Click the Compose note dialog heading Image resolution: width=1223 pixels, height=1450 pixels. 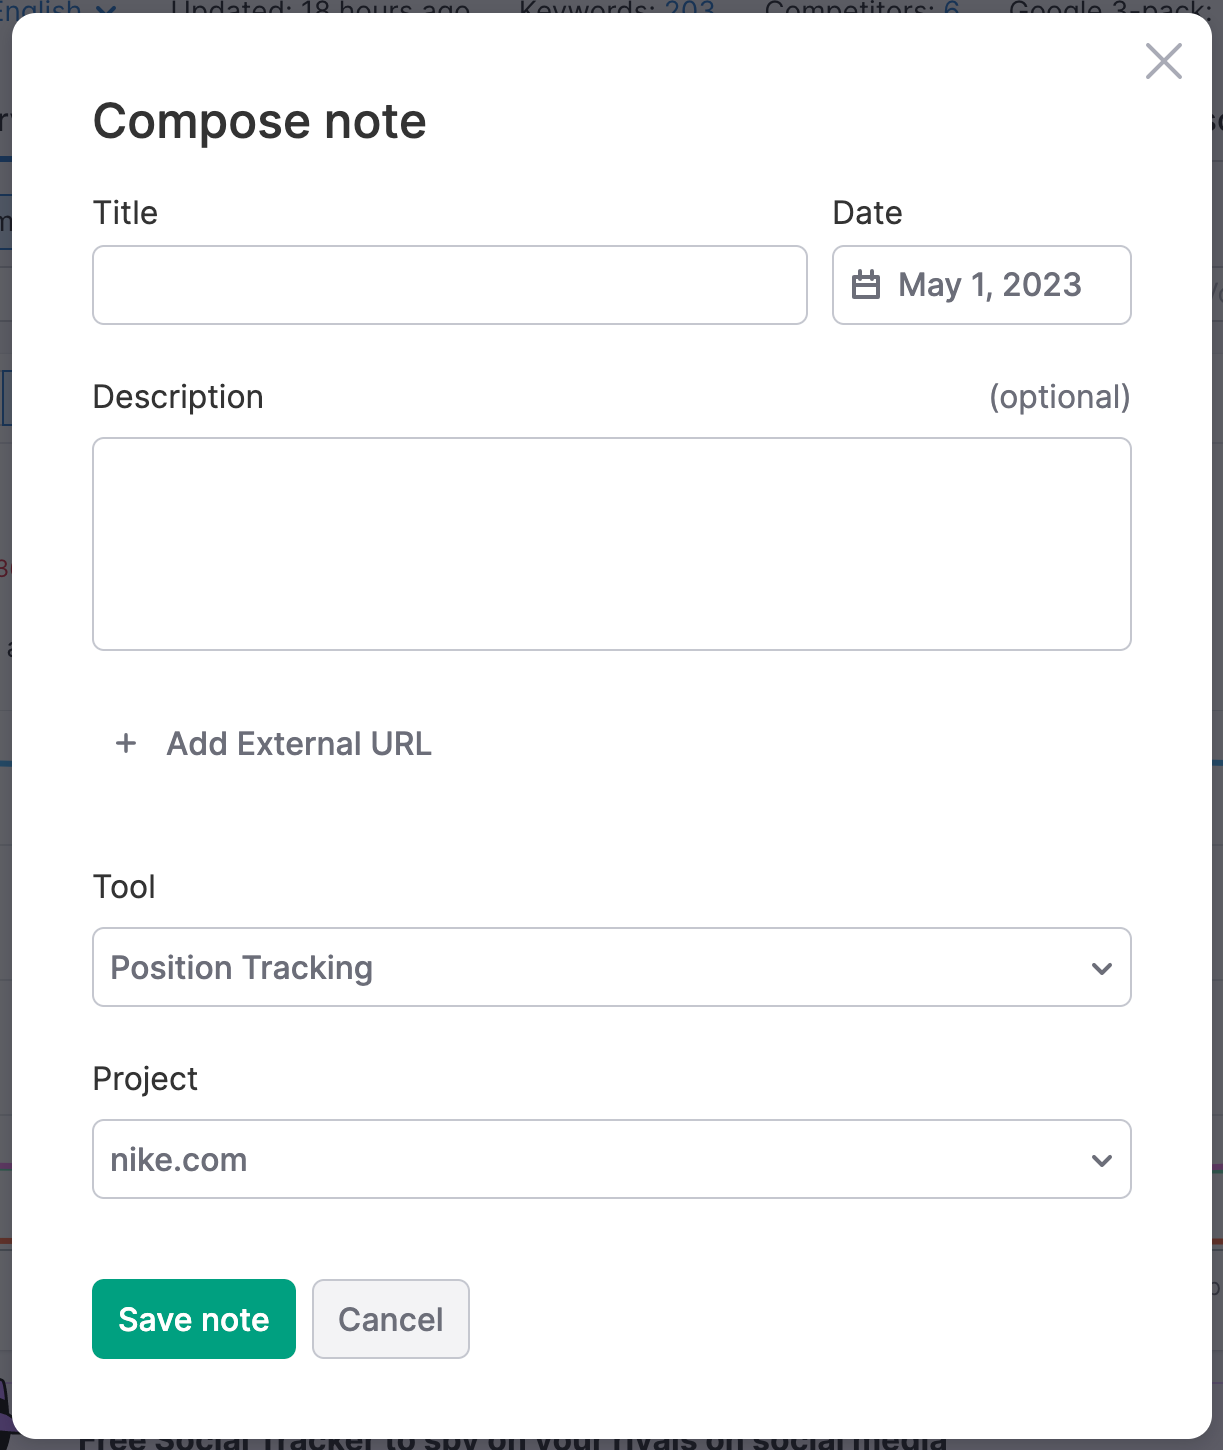click(x=259, y=121)
